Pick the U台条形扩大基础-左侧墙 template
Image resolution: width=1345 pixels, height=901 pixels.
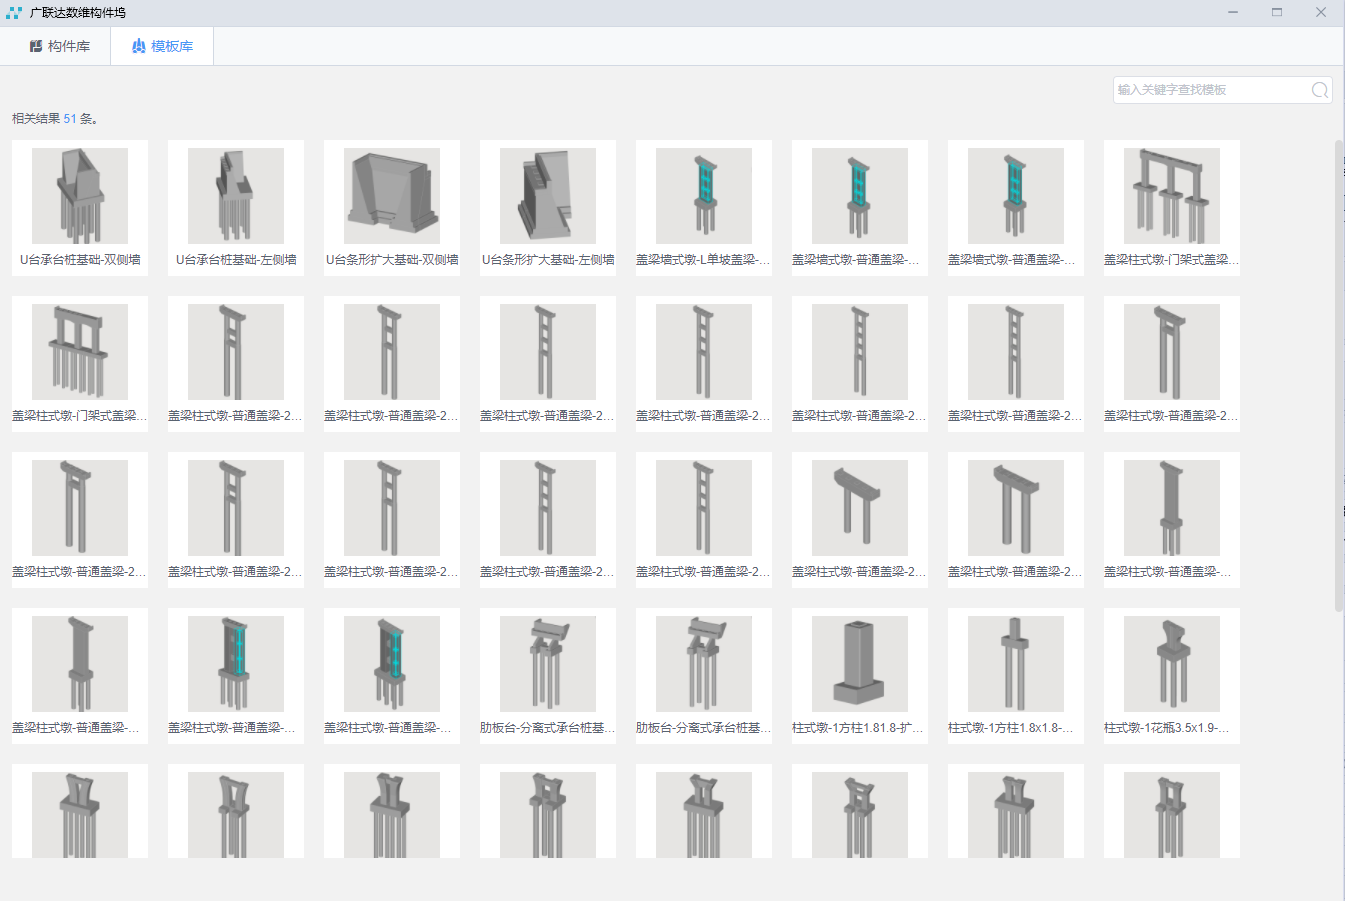tap(548, 196)
